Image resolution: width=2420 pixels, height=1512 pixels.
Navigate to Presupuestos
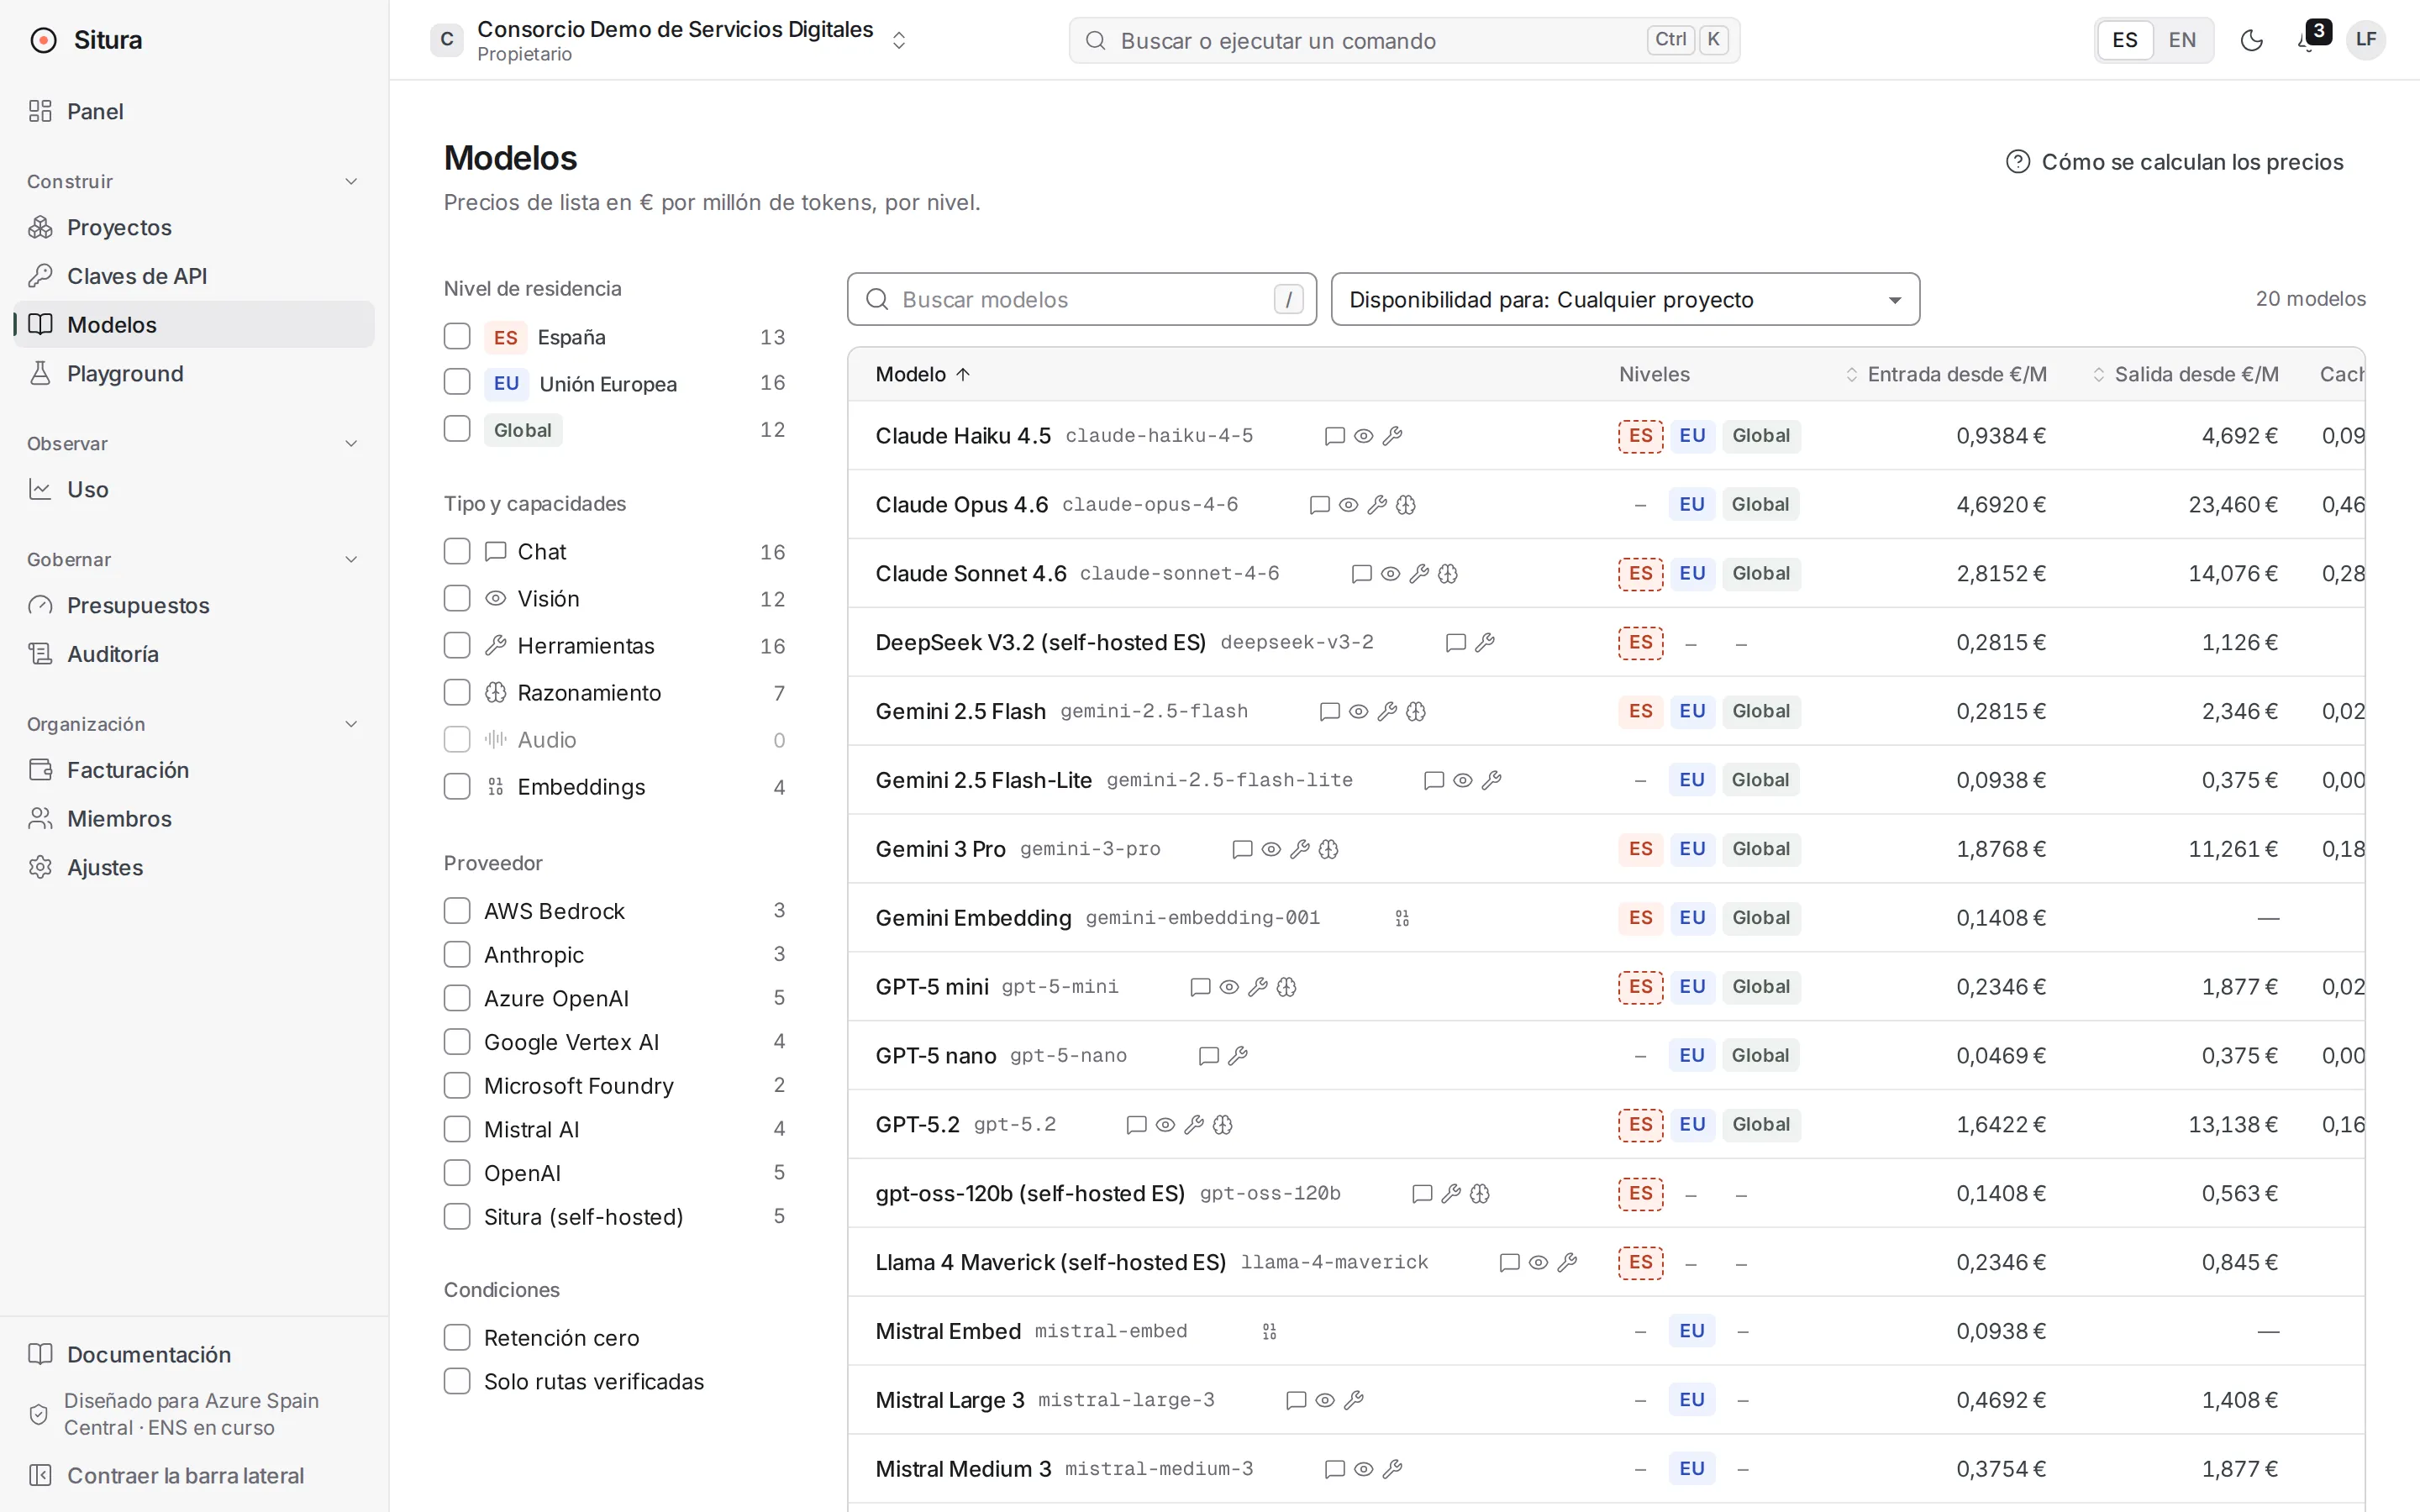click(x=194, y=605)
